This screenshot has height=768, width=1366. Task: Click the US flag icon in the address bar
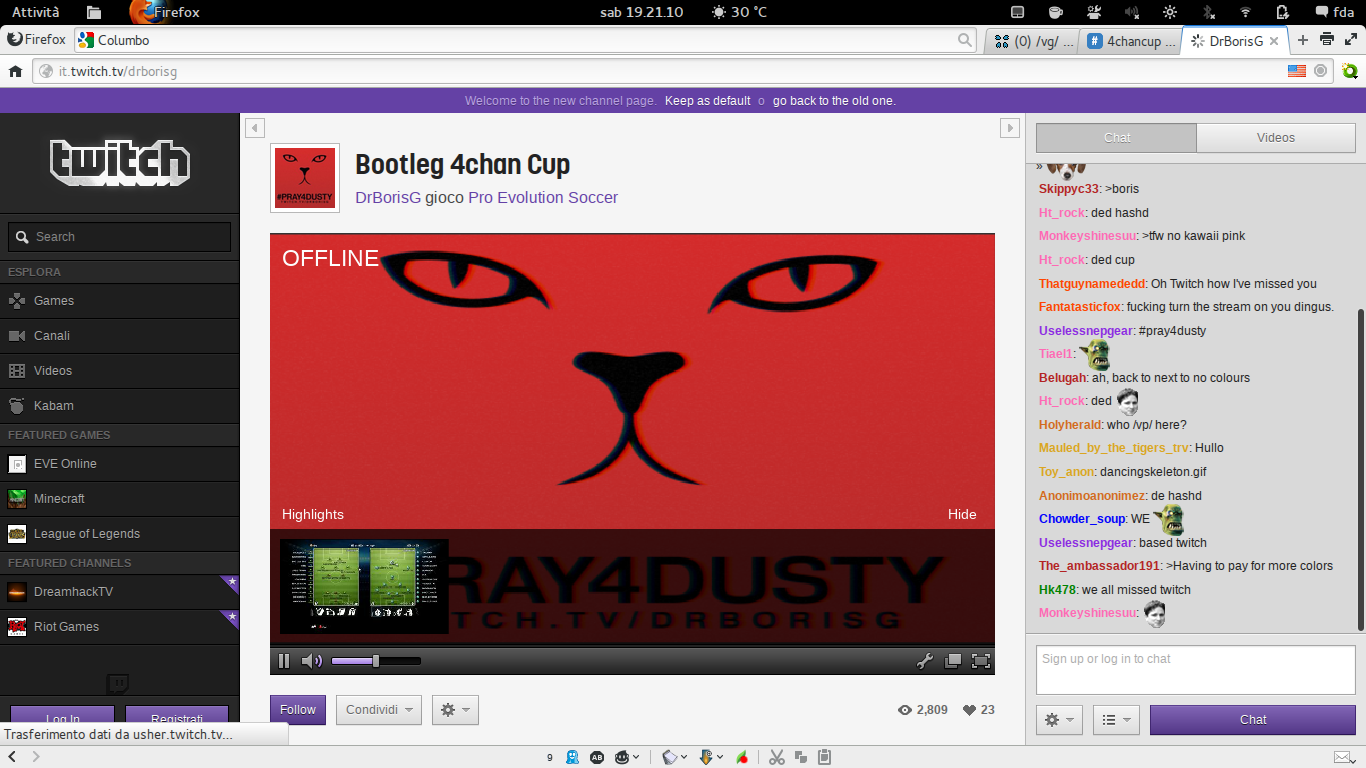[x=1297, y=71]
